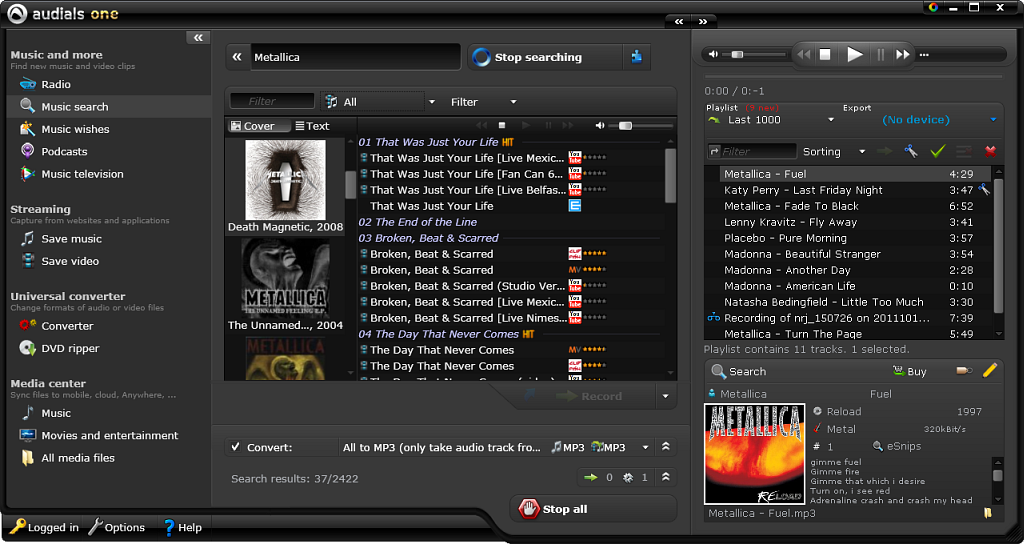The image size is (1024, 544).
Task: Open the All media type dropdown
Action: point(379,102)
